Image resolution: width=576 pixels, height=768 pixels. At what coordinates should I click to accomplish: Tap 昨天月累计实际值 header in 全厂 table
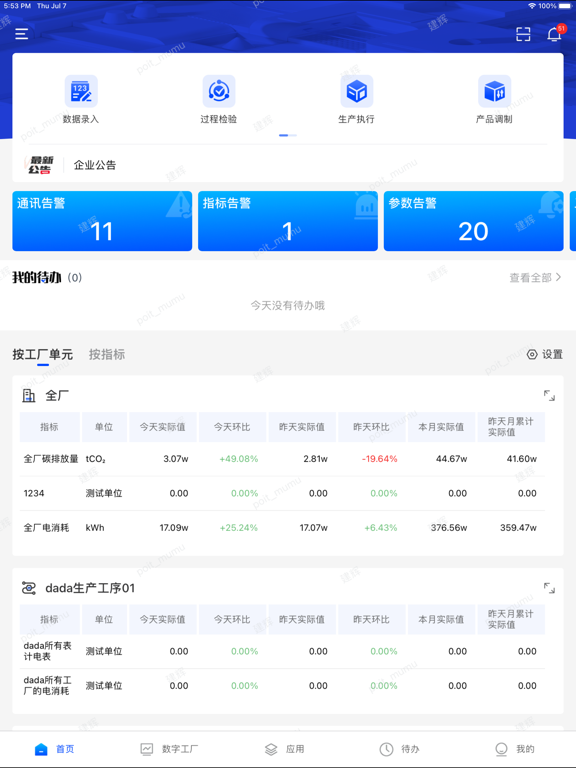coord(511,427)
